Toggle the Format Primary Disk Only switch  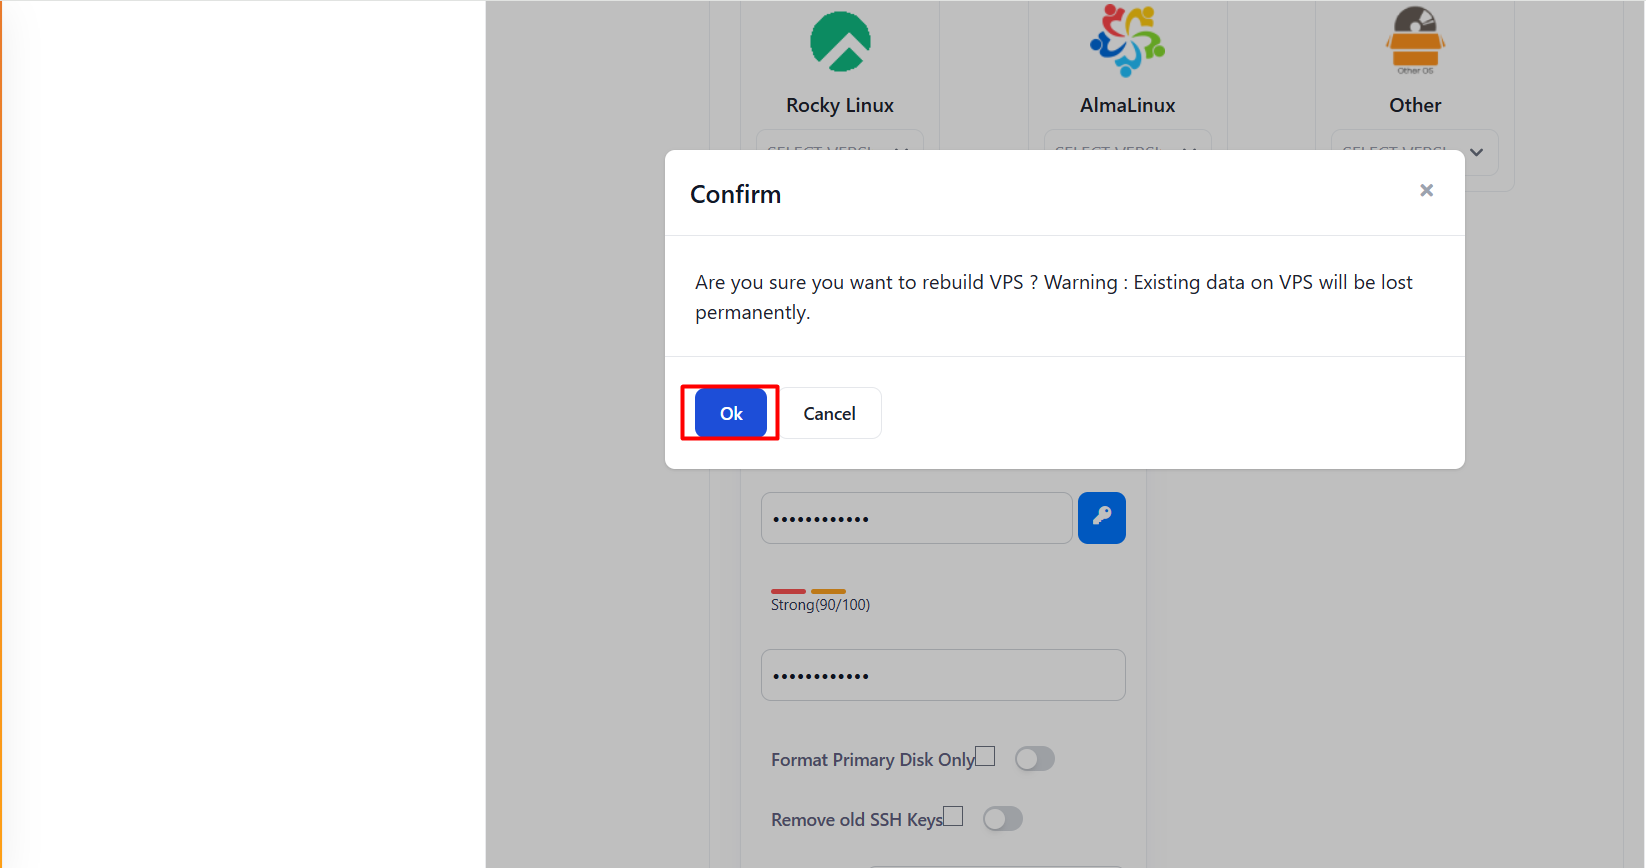pyautogui.click(x=1034, y=759)
